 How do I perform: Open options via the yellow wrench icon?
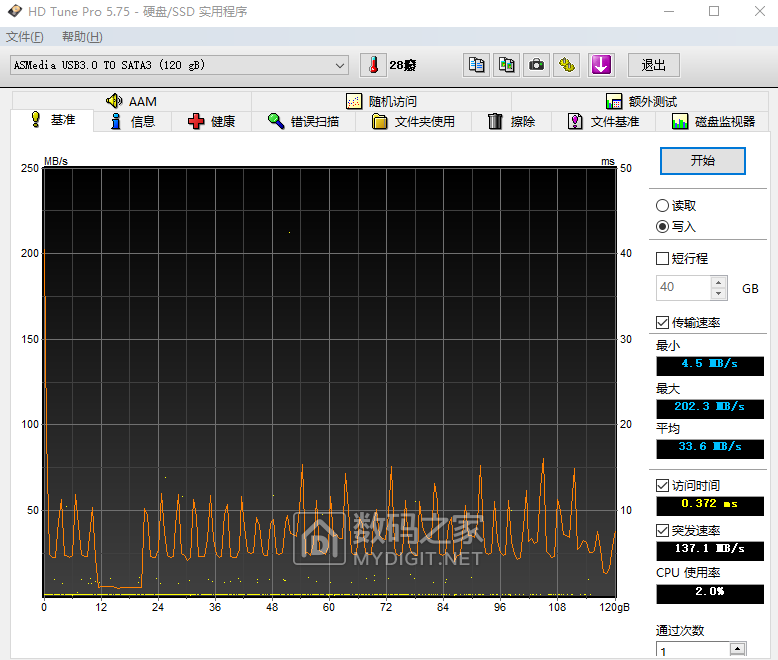pos(567,65)
